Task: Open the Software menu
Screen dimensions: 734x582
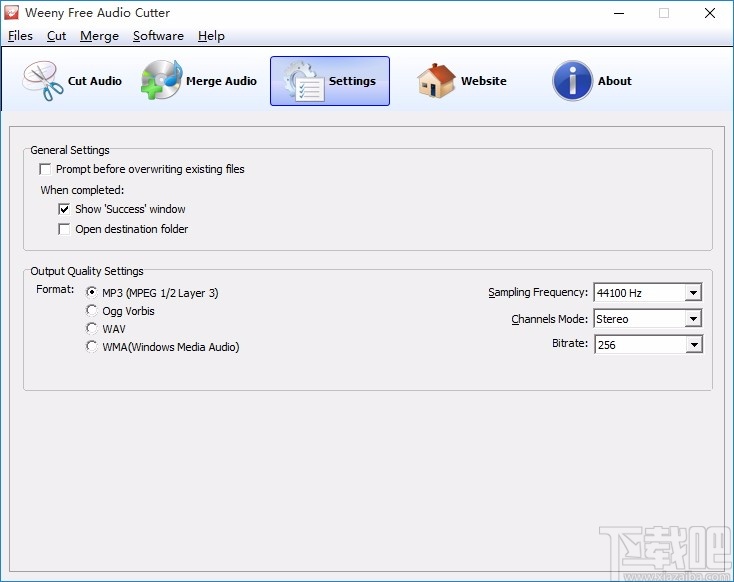Action: pos(158,36)
